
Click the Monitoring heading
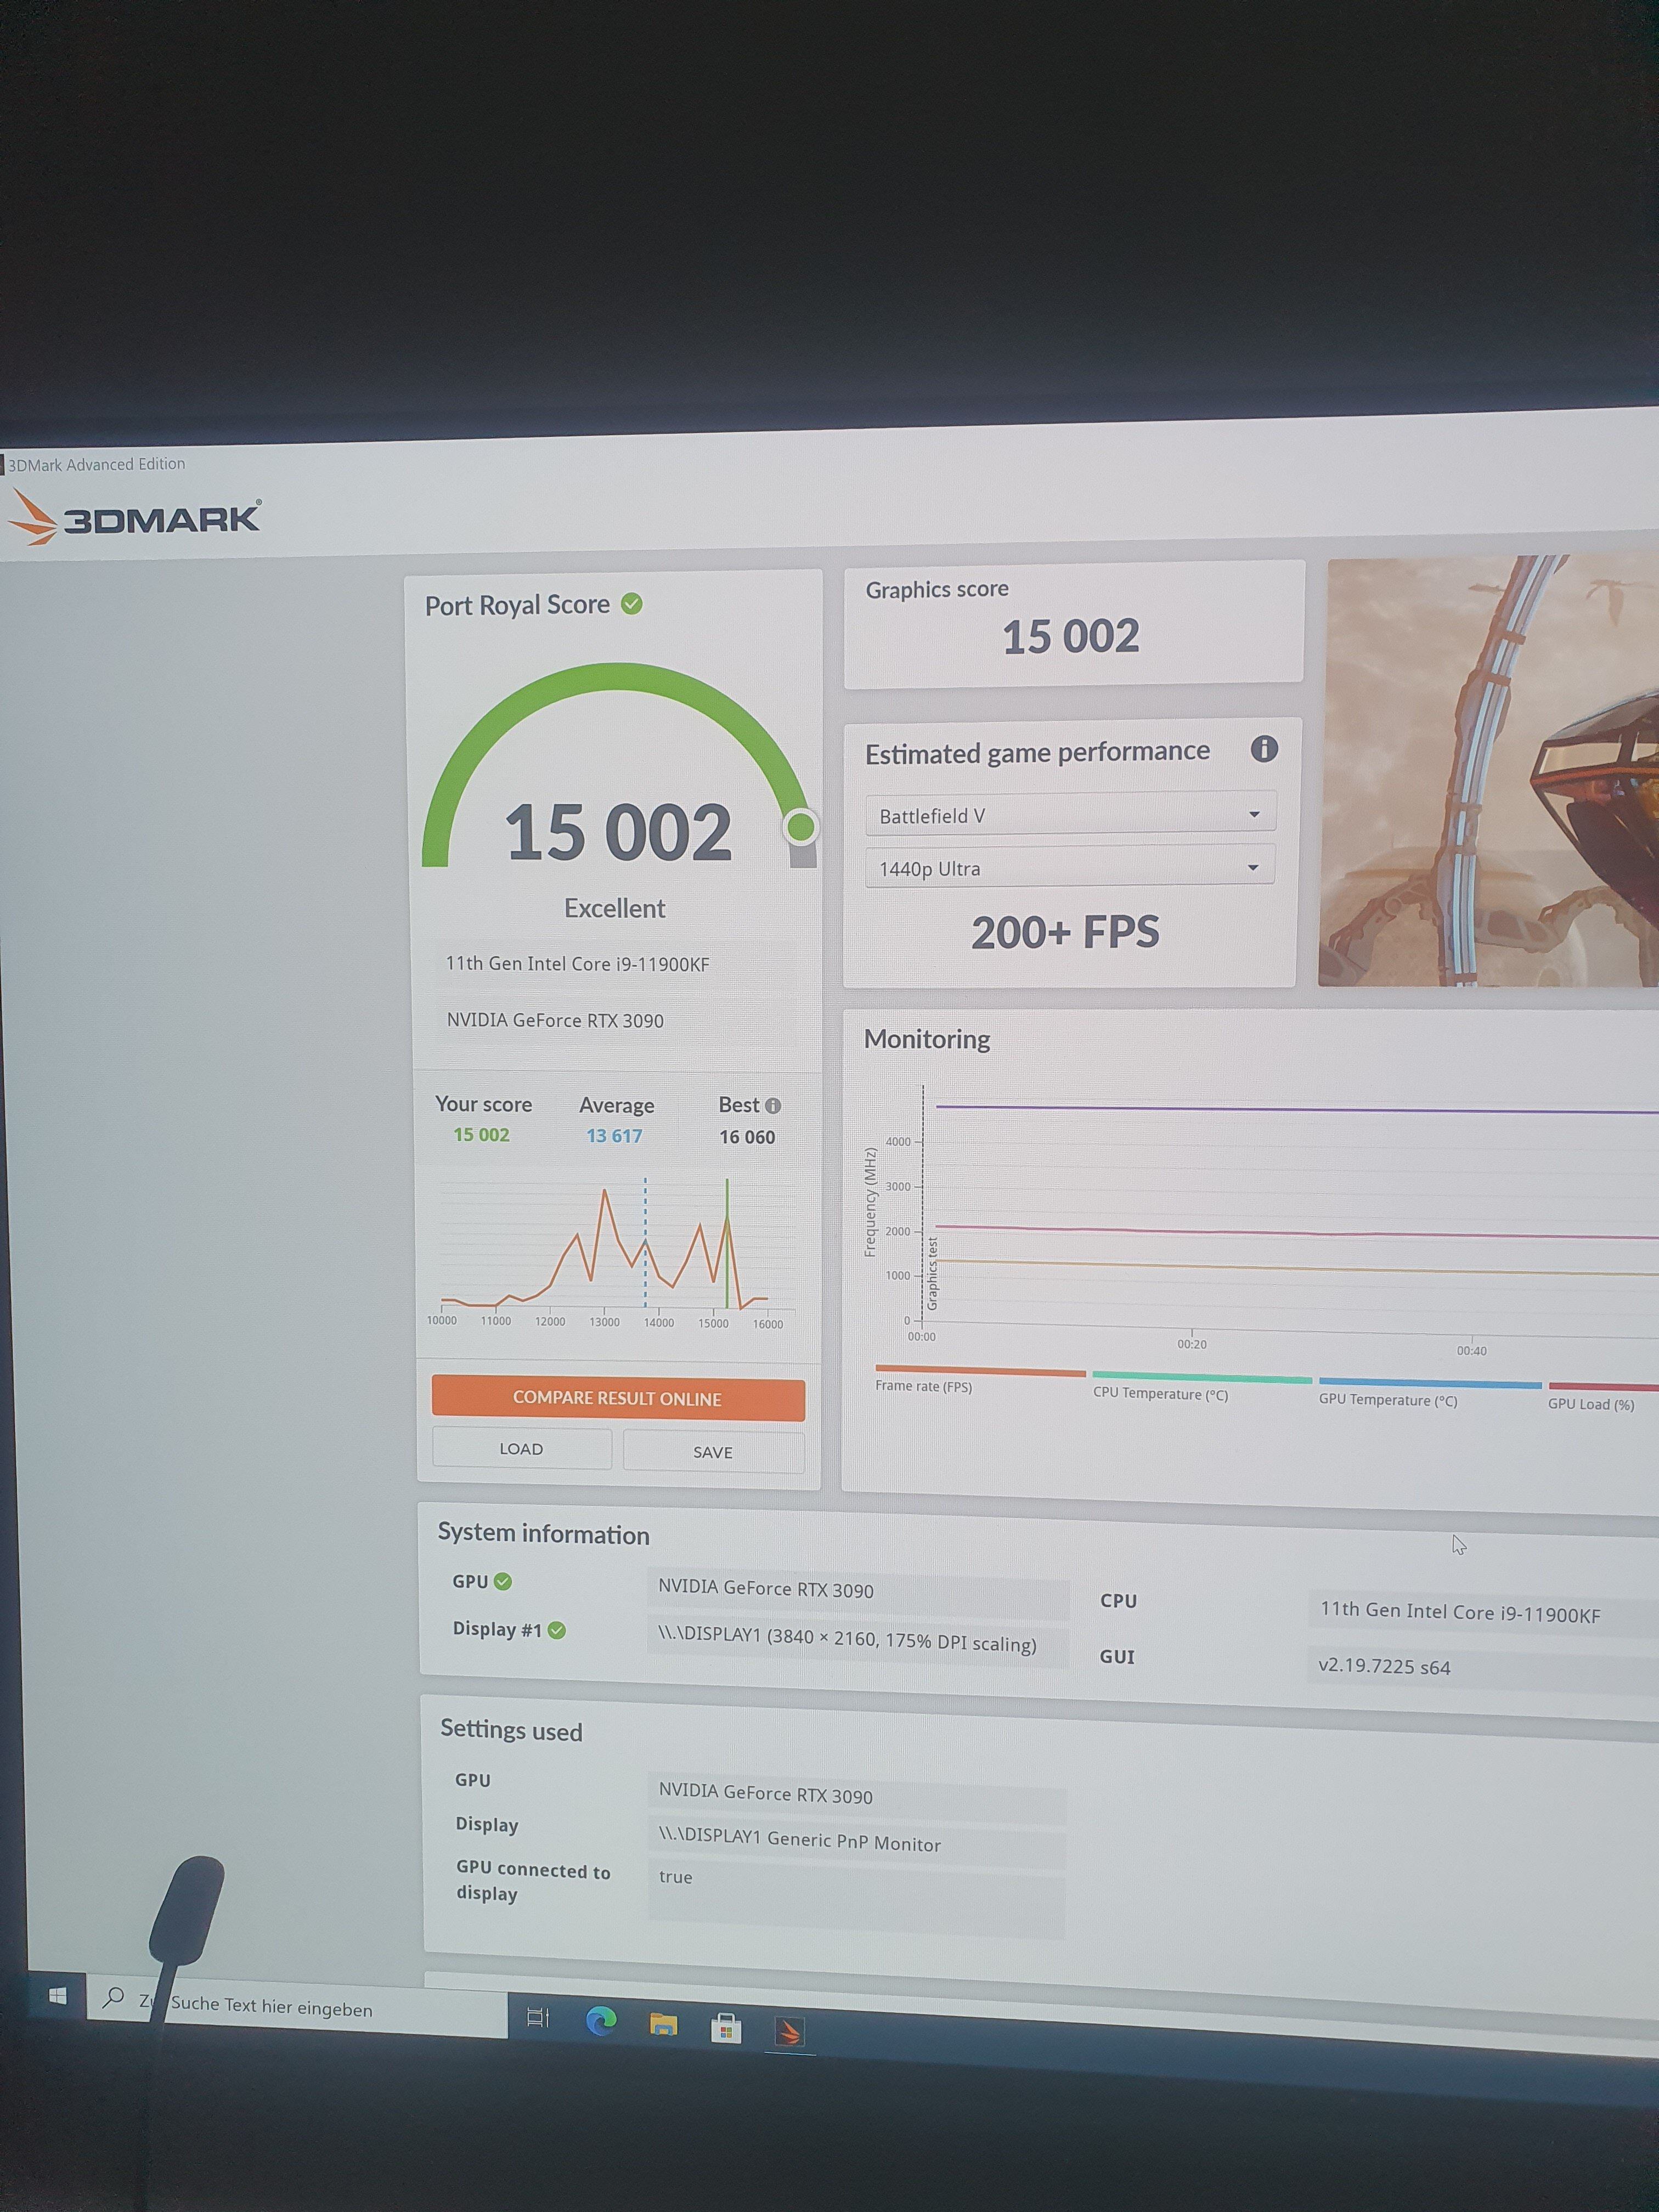(927, 1039)
